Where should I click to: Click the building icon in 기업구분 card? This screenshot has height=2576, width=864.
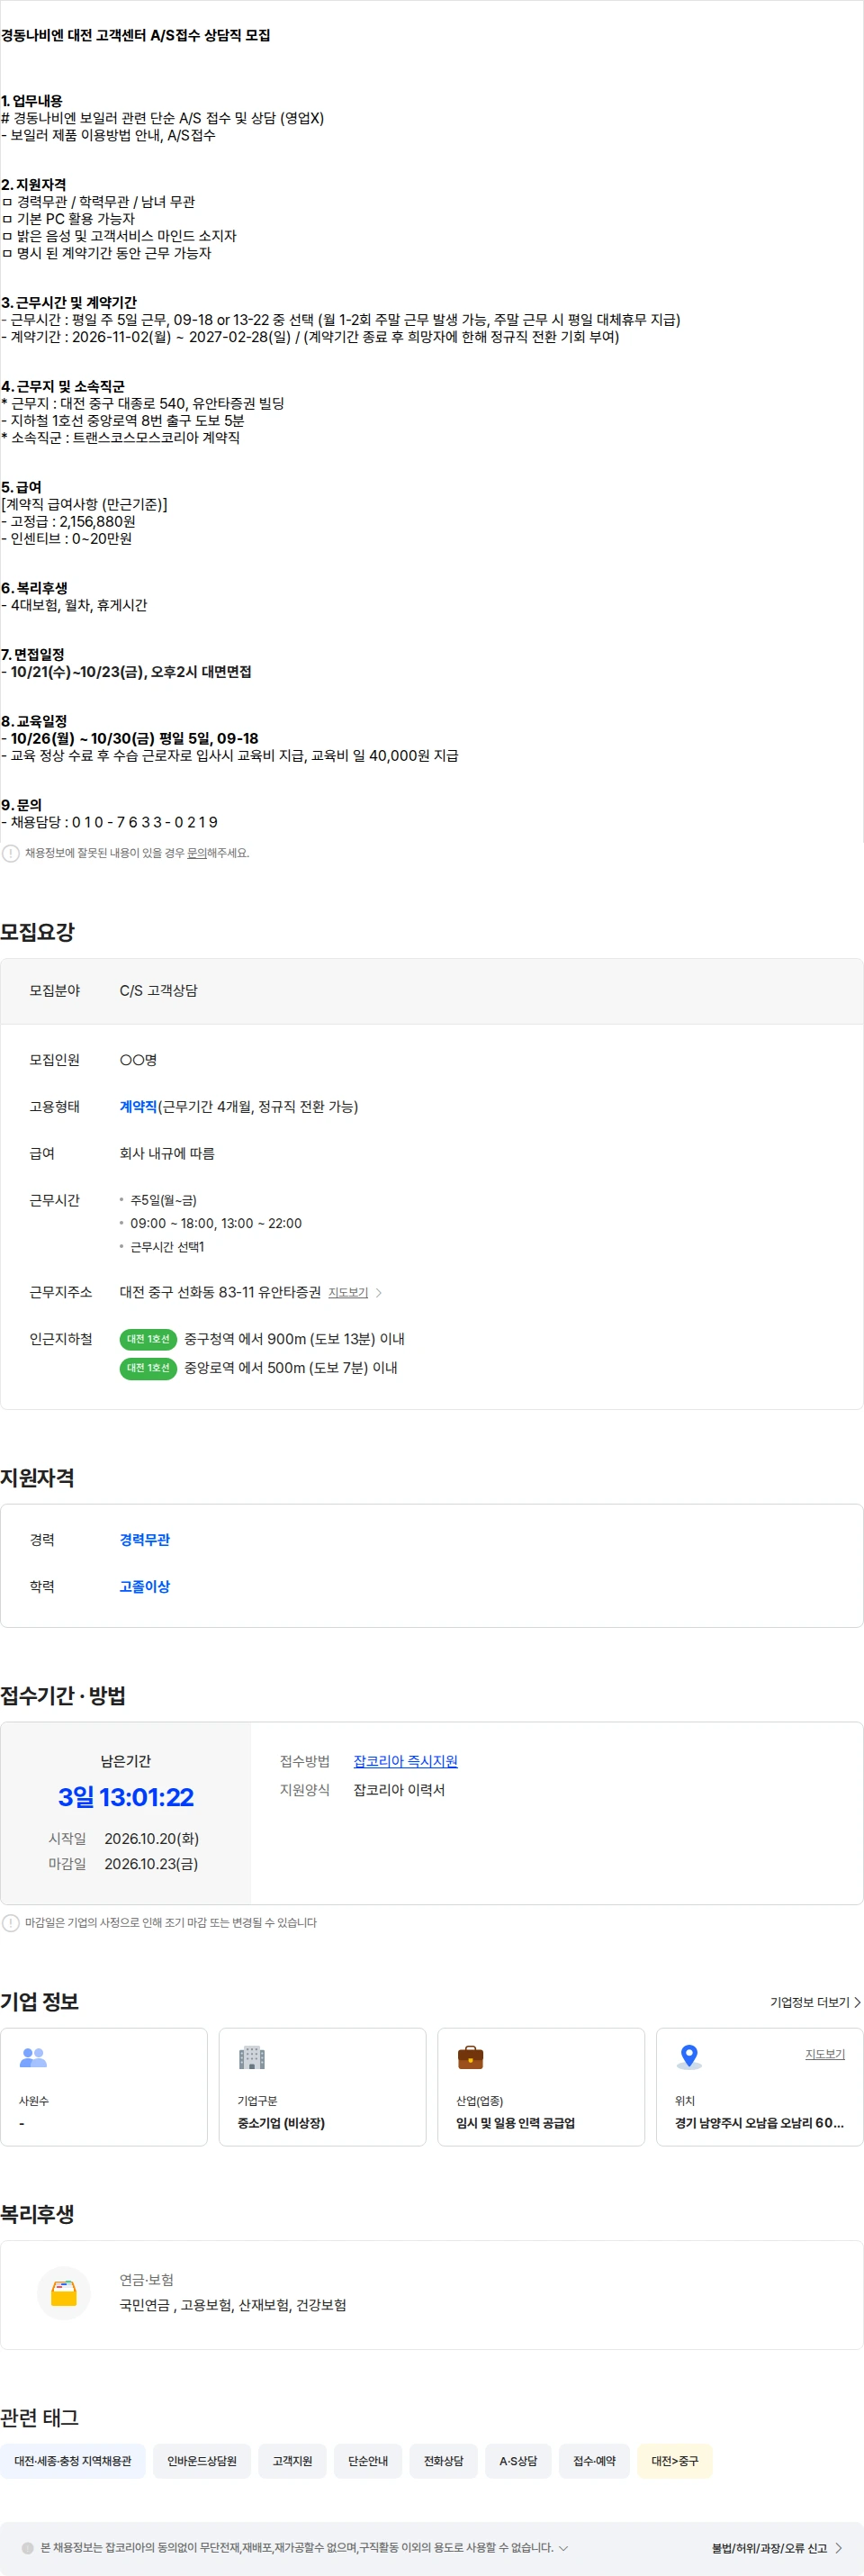pos(252,2057)
